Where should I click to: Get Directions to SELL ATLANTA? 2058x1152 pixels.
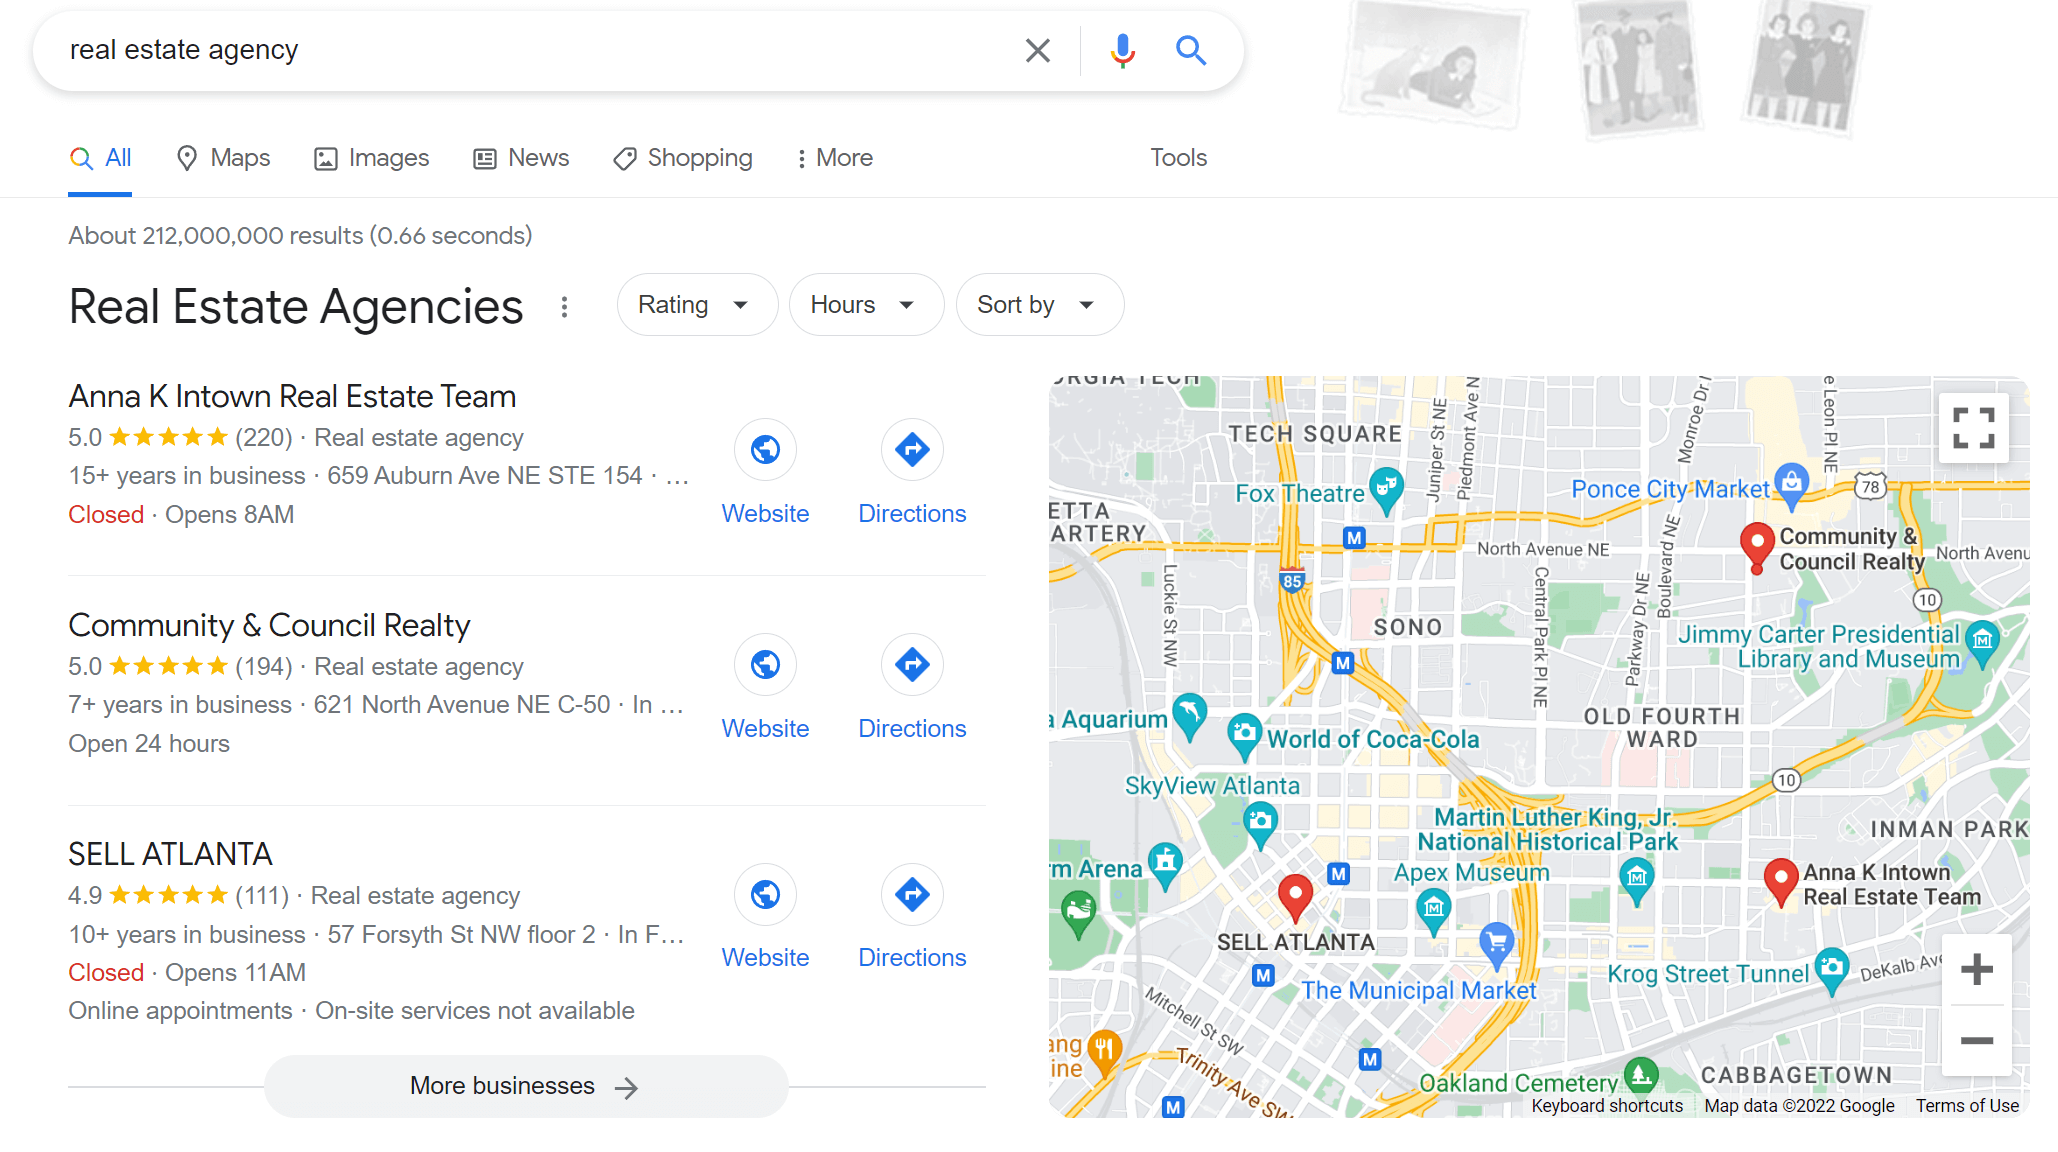click(x=911, y=894)
